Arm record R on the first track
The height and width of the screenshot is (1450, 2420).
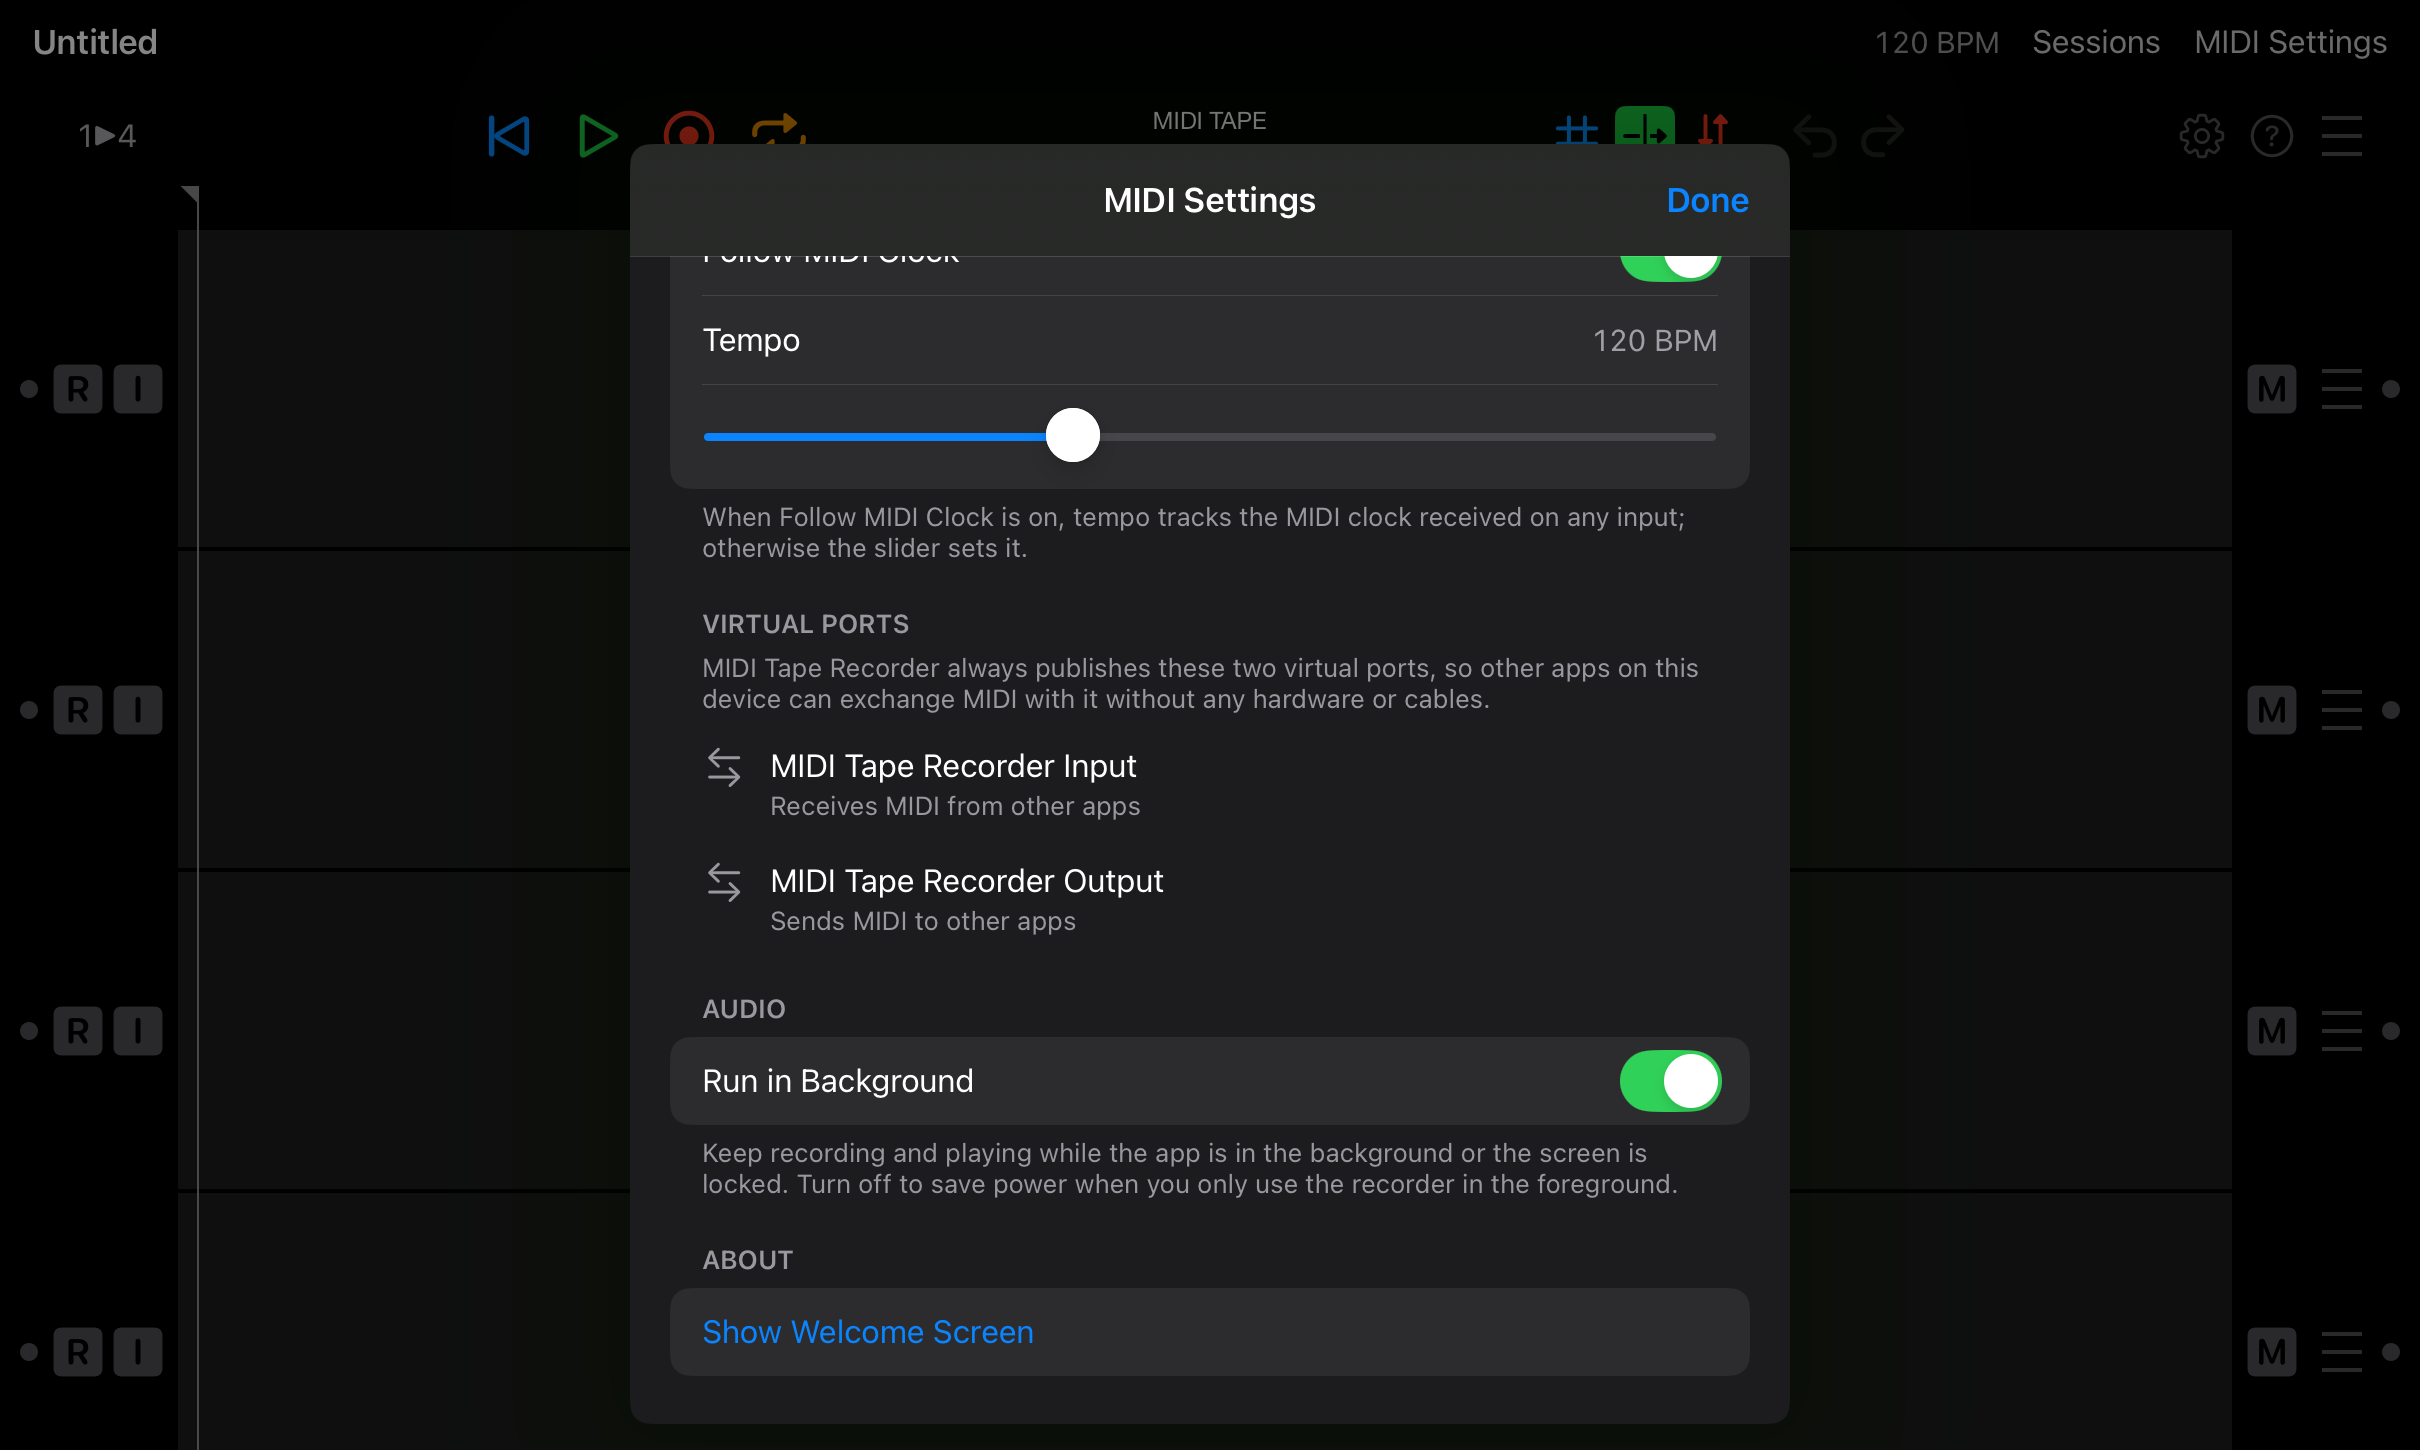pos(78,389)
